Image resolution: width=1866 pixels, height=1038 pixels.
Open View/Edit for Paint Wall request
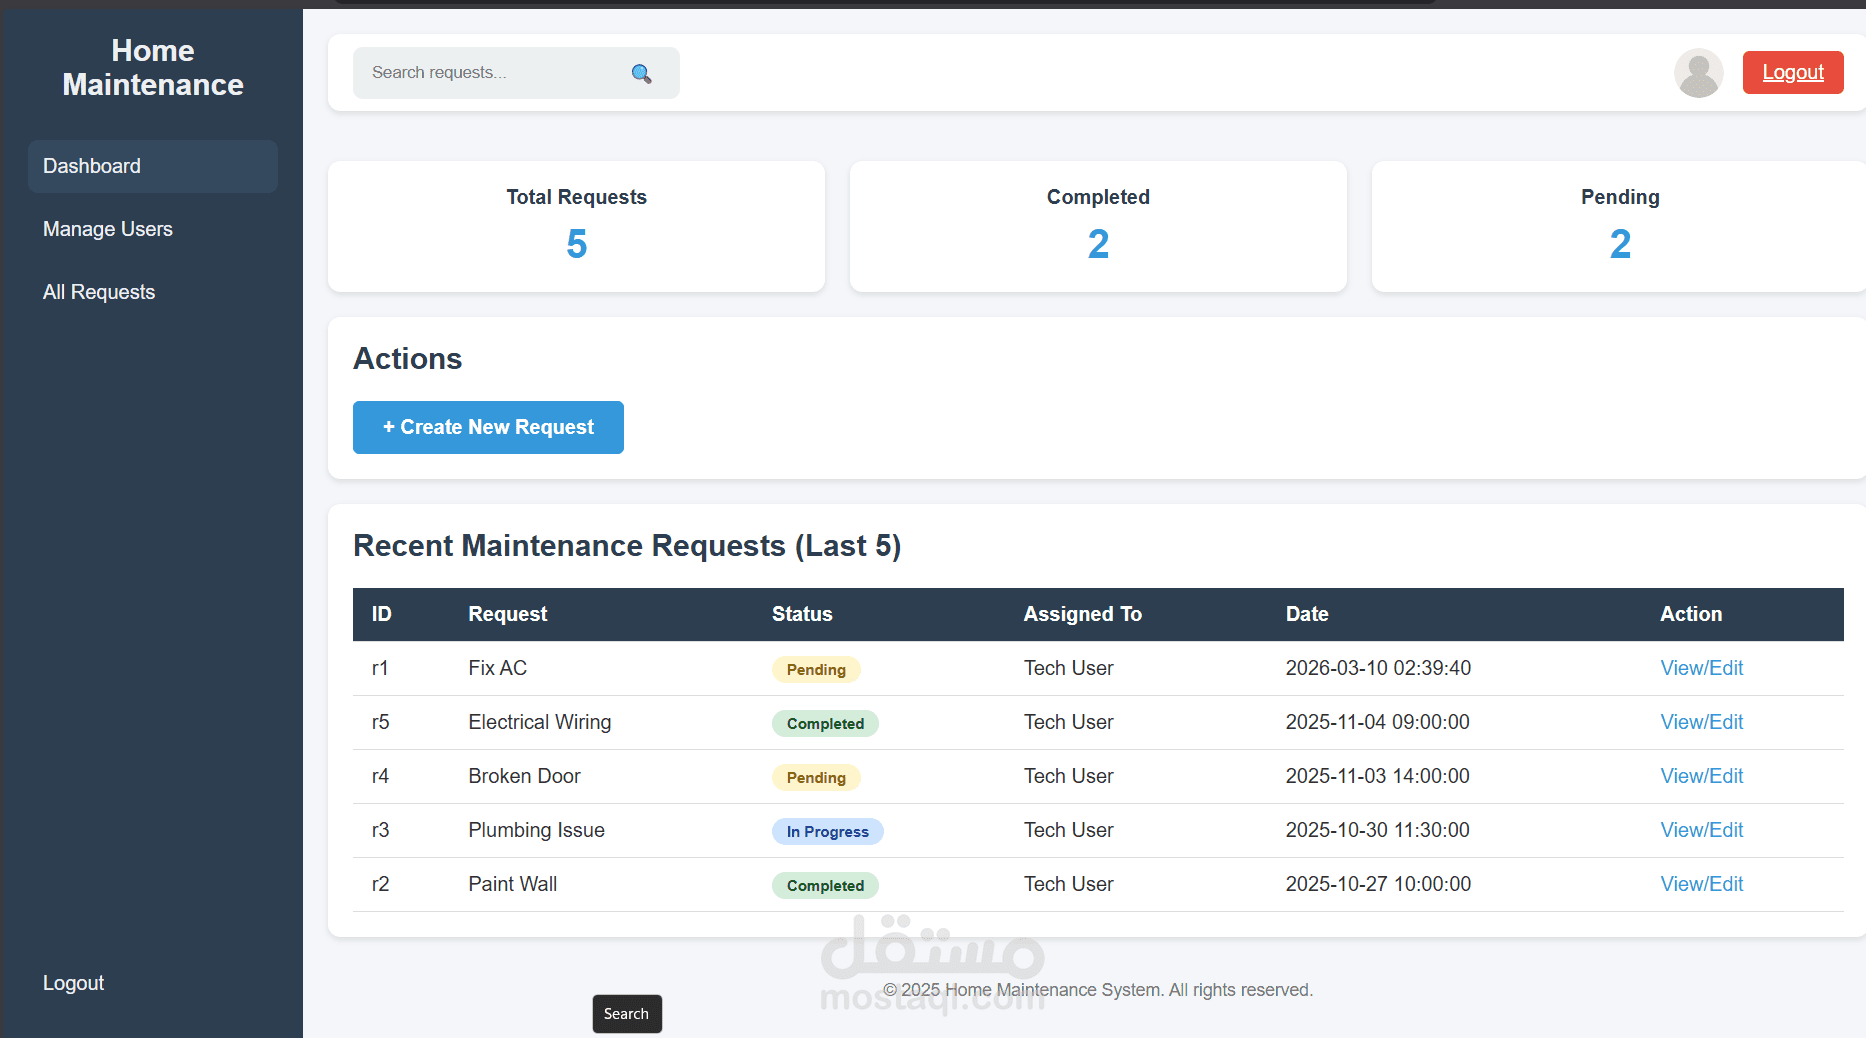[x=1701, y=884]
